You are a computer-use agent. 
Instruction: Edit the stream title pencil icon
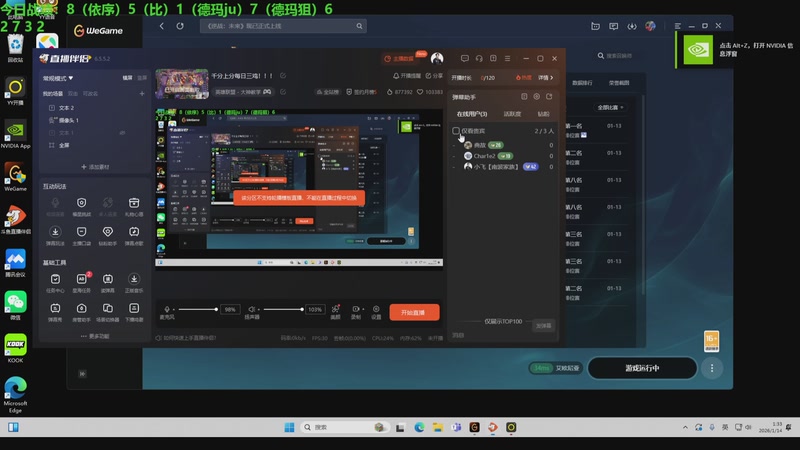[283, 76]
